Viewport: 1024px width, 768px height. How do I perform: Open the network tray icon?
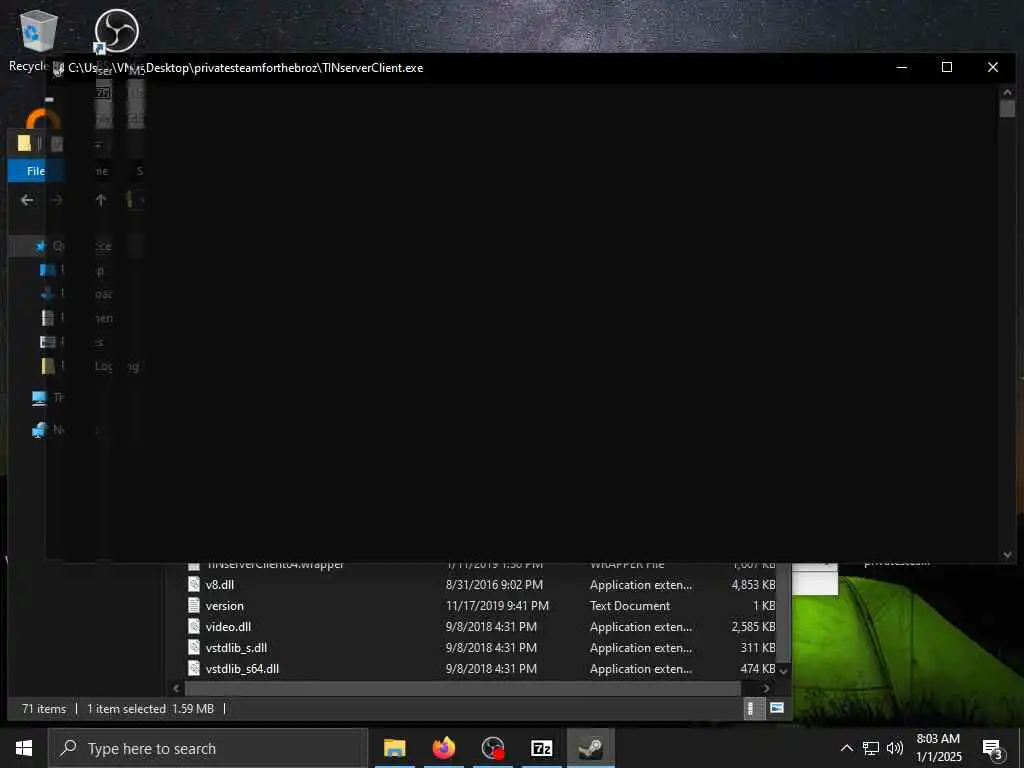871,748
